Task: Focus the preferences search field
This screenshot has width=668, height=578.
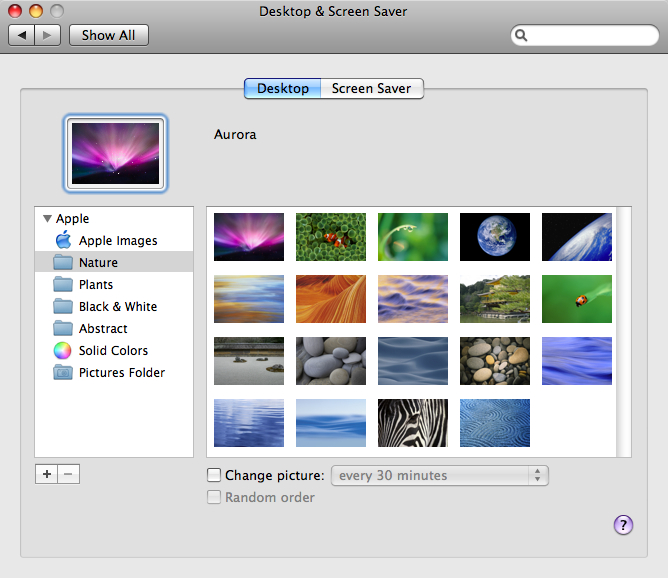Action: click(x=584, y=35)
